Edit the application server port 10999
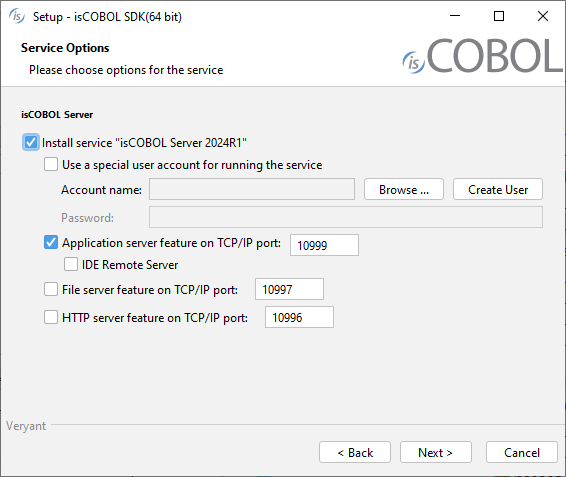This screenshot has width=566, height=477. pyautogui.click(x=325, y=245)
